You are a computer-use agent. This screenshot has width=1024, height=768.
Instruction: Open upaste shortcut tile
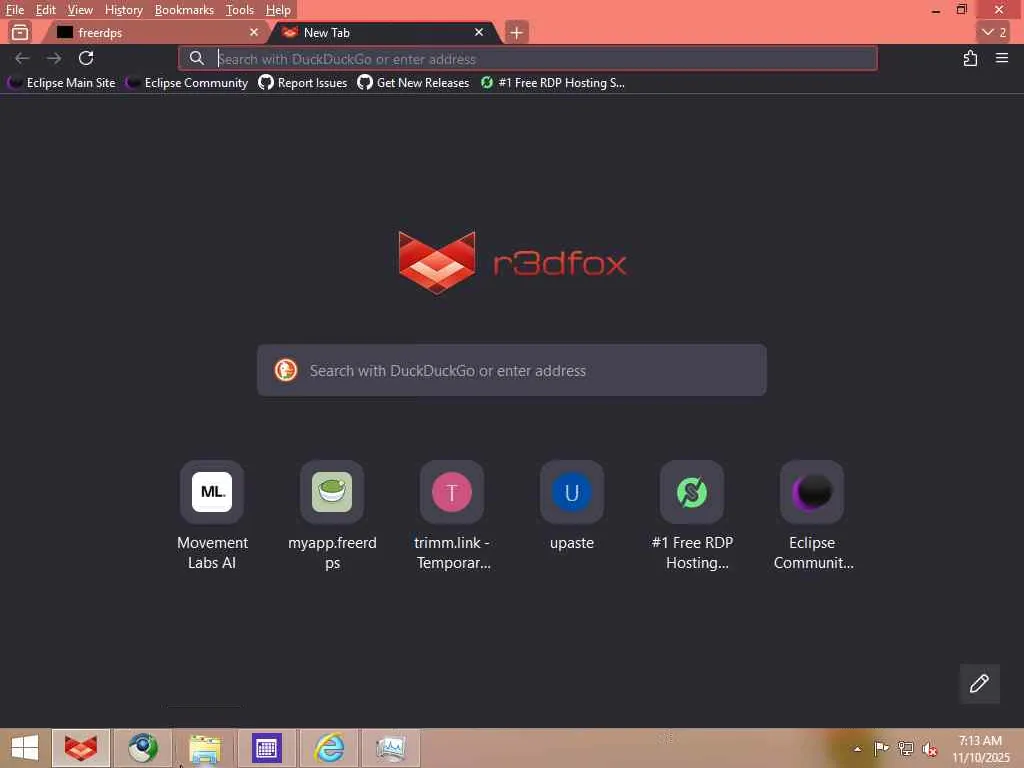[x=572, y=506]
